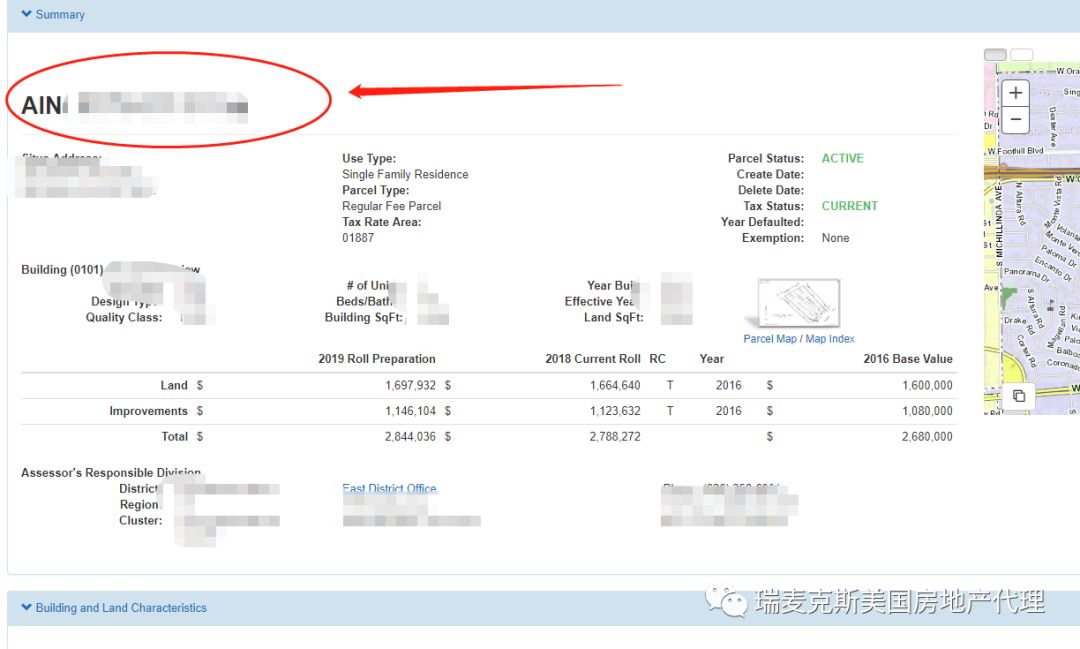Click the parcel map near Panorama Dr
The width and height of the screenshot is (1080, 649).
1026,275
